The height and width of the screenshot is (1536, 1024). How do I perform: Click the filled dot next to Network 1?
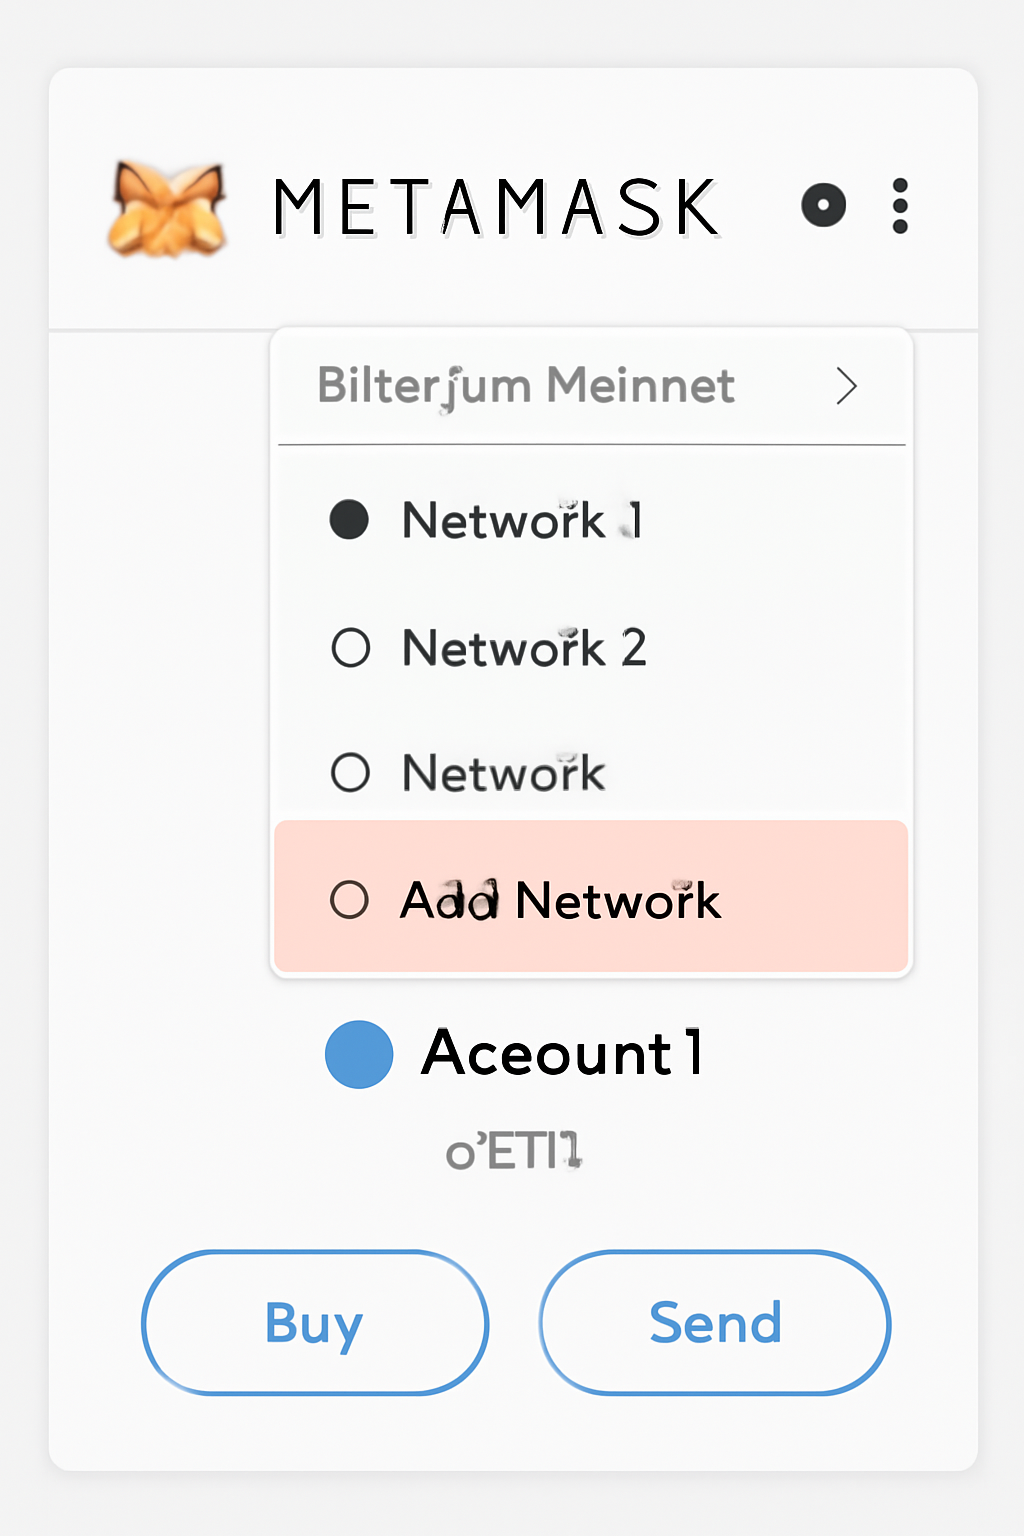(x=349, y=520)
